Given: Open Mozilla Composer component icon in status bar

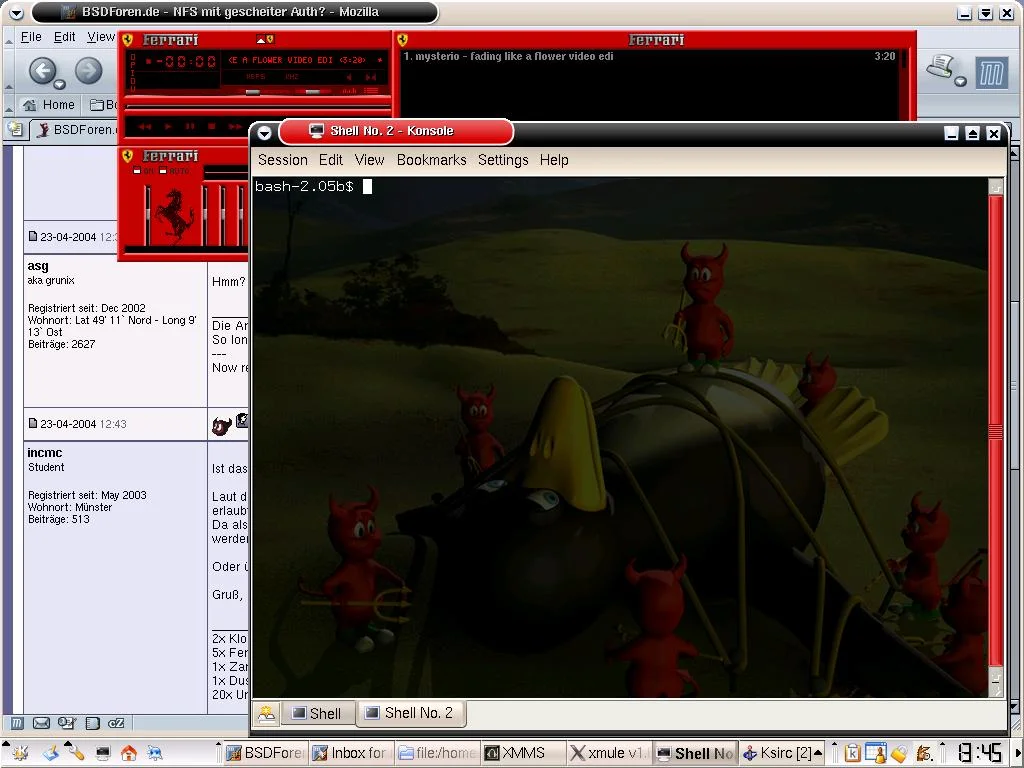Looking at the screenshot, I should click(67, 723).
